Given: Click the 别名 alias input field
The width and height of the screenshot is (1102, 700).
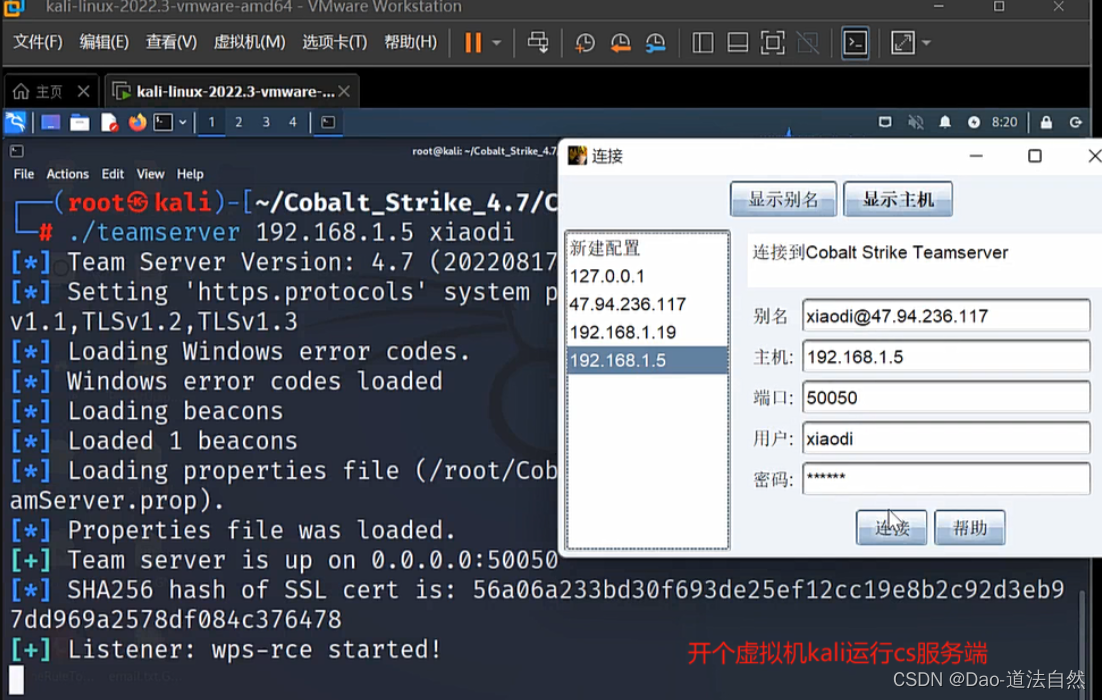Looking at the screenshot, I should tap(946, 316).
